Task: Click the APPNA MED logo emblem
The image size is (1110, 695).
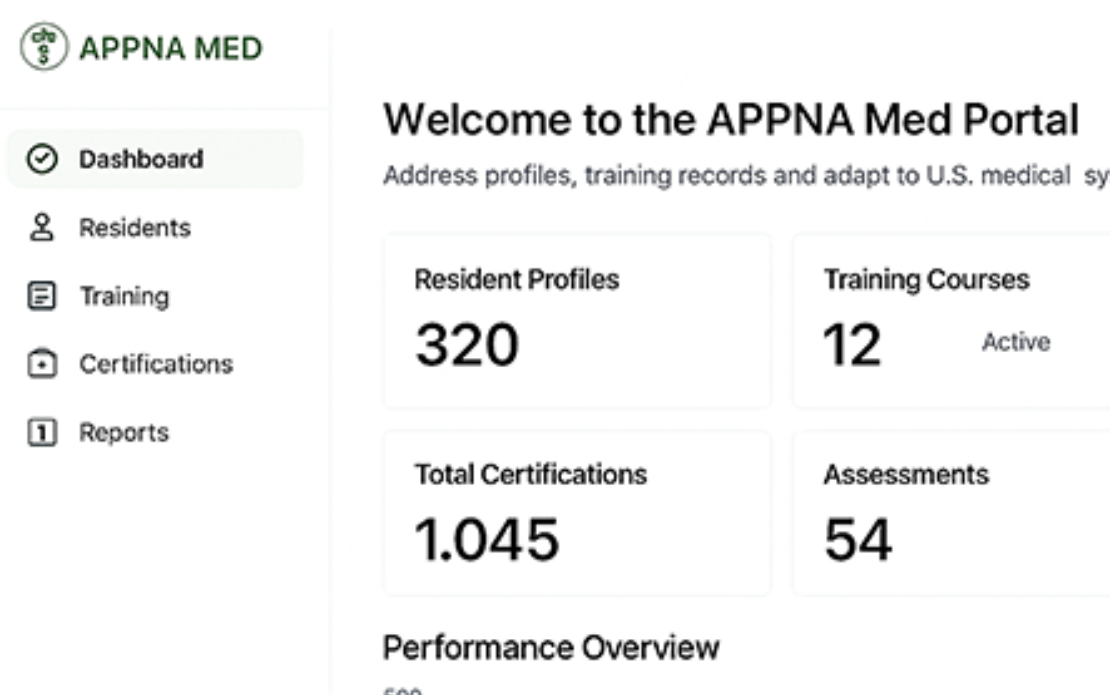Action: coord(44,47)
